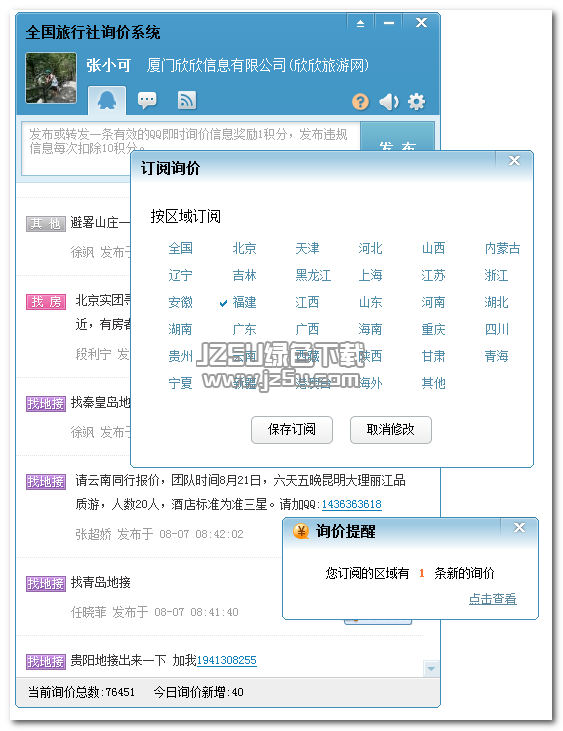Open the QQ penguin inquiry tab
The height and width of the screenshot is (731, 563).
pos(107,100)
